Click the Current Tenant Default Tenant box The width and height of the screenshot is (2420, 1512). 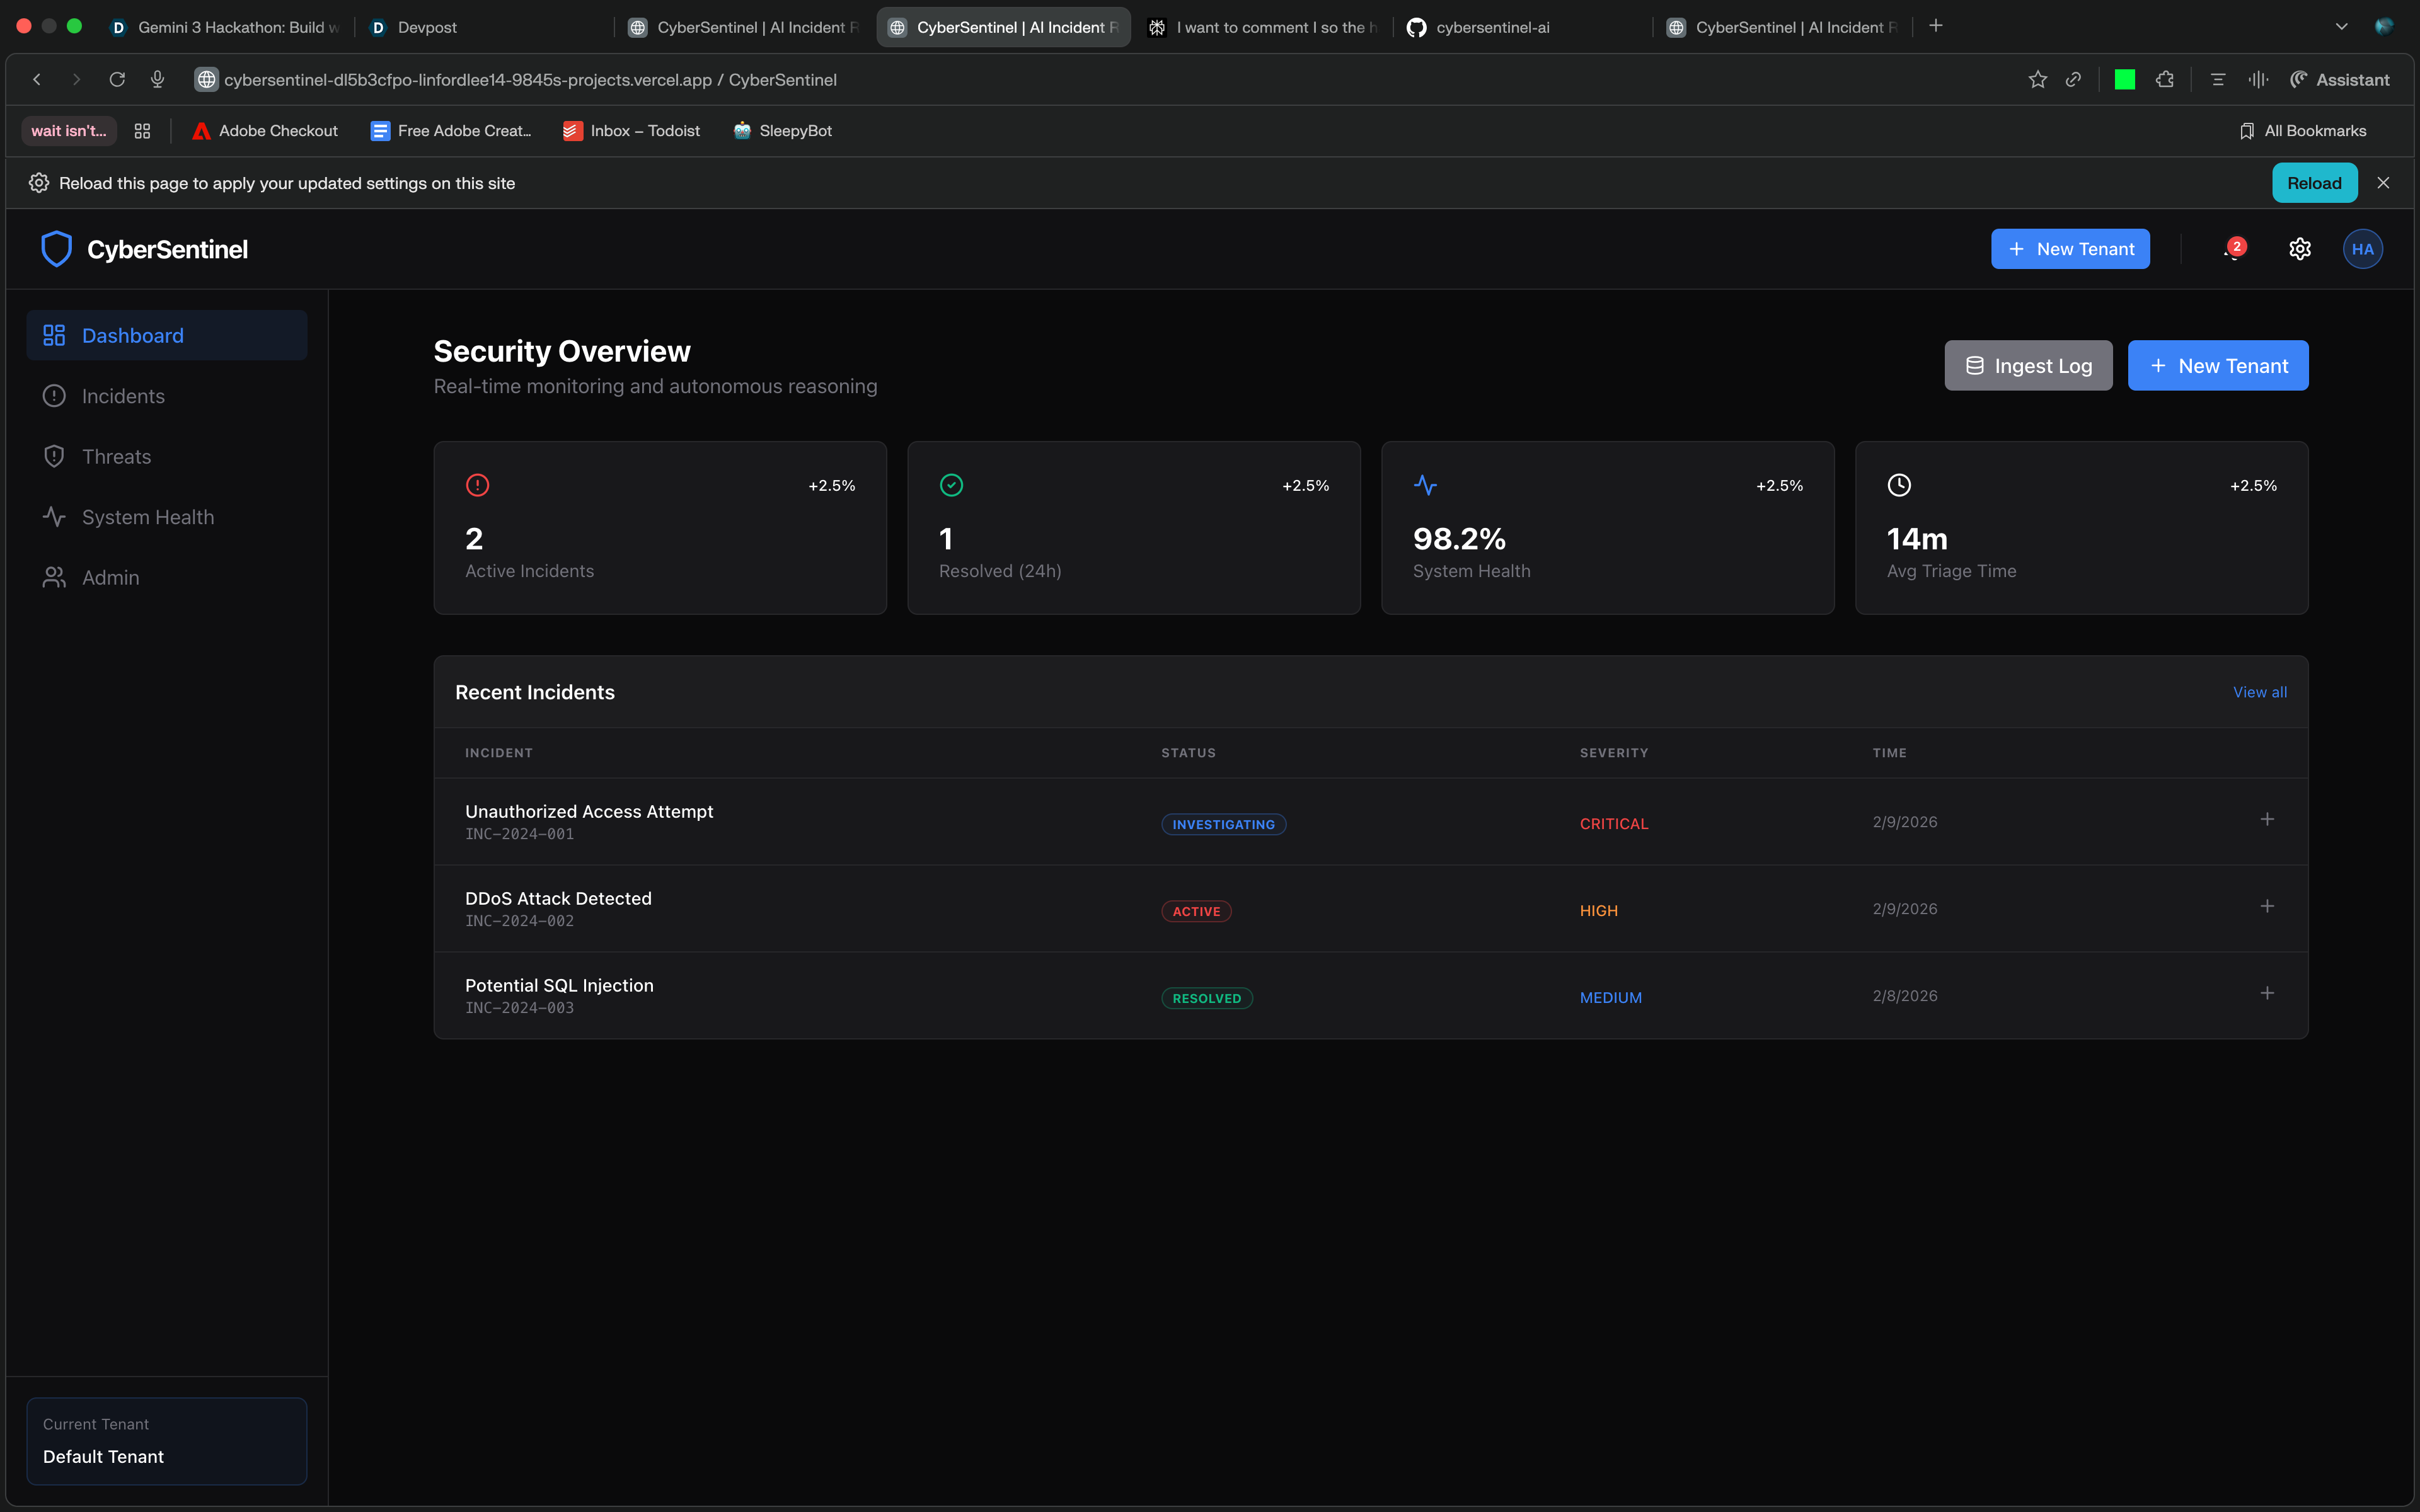click(166, 1441)
